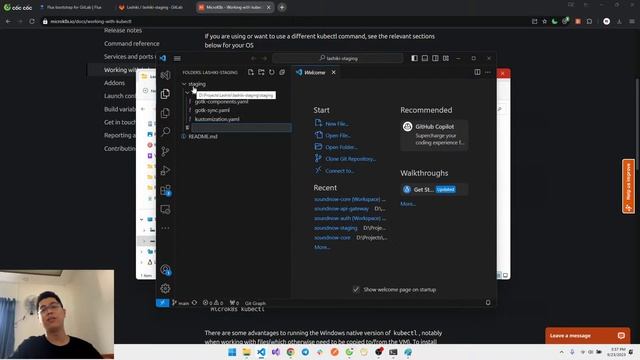The height and width of the screenshot is (360, 640).
Task: Collapse all folders in the explorer
Action: point(282,72)
